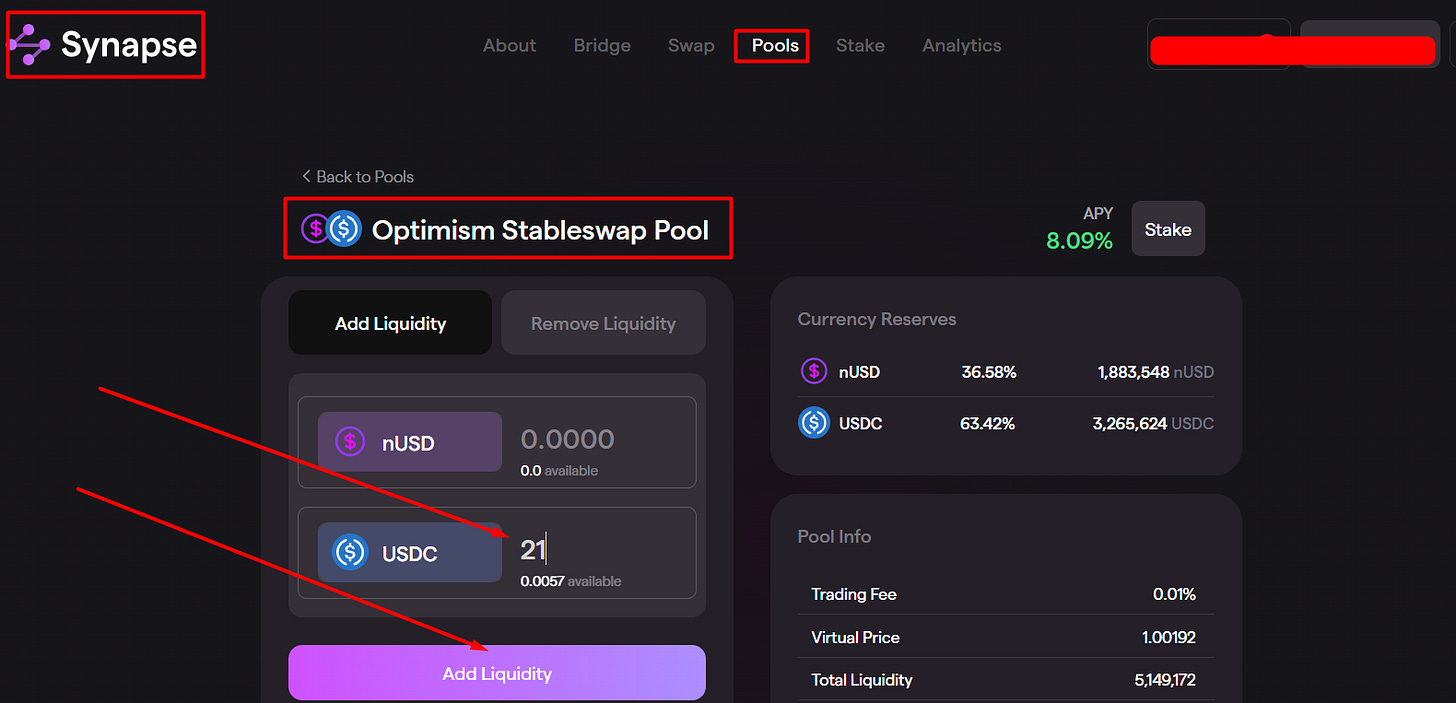Open the Swap page
The width and height of the screenshot is (1456, 703).
691,45
